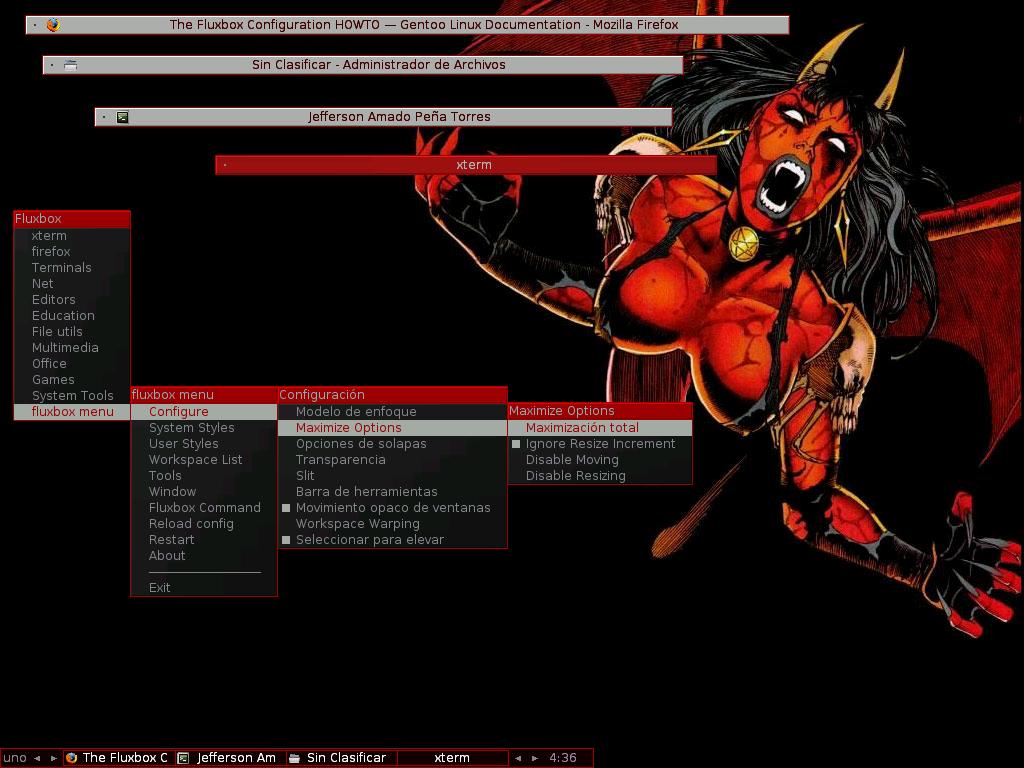Open Transparencia submenu
This screenshot has height=768, width=1024.
coord(392,460)
